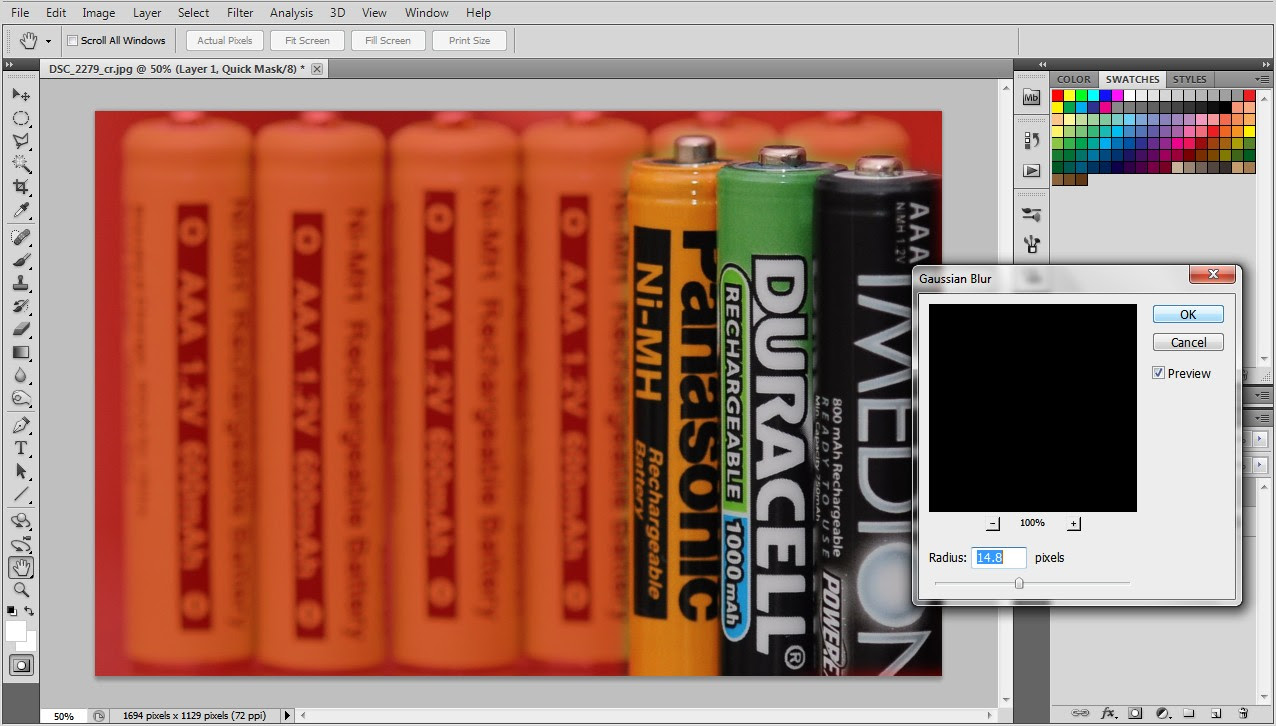The image size is (1276, 726).
Task: Open the Swatches panel options menu
Action: point(1262,79)
